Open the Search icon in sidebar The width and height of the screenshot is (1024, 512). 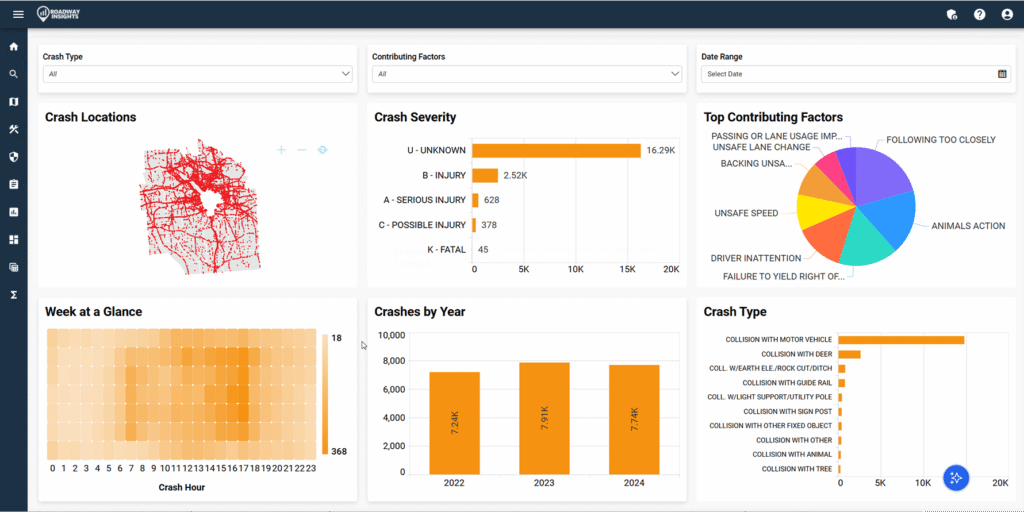coord(14,74)
